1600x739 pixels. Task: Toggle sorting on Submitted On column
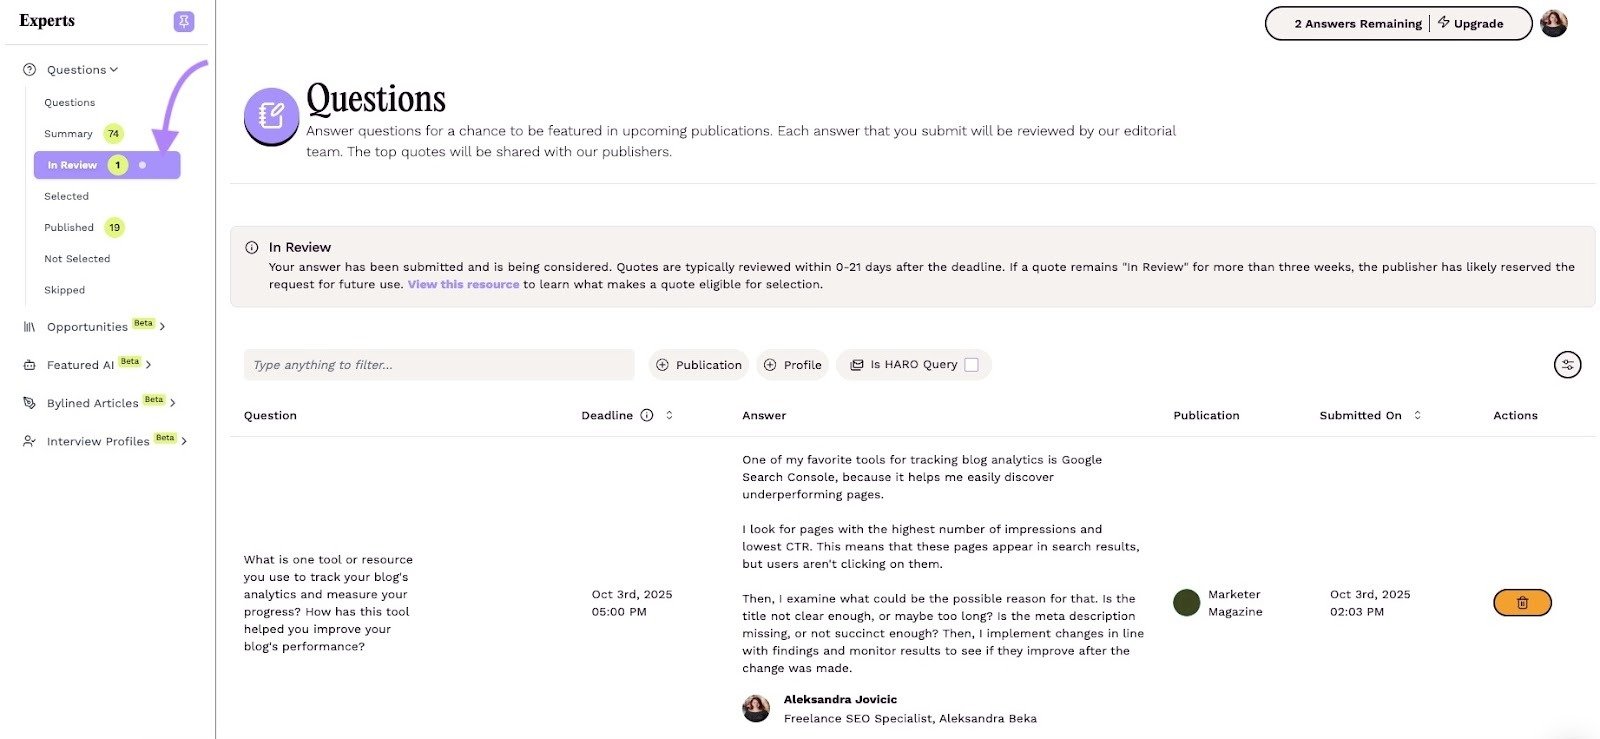(x=1416, y=415)
